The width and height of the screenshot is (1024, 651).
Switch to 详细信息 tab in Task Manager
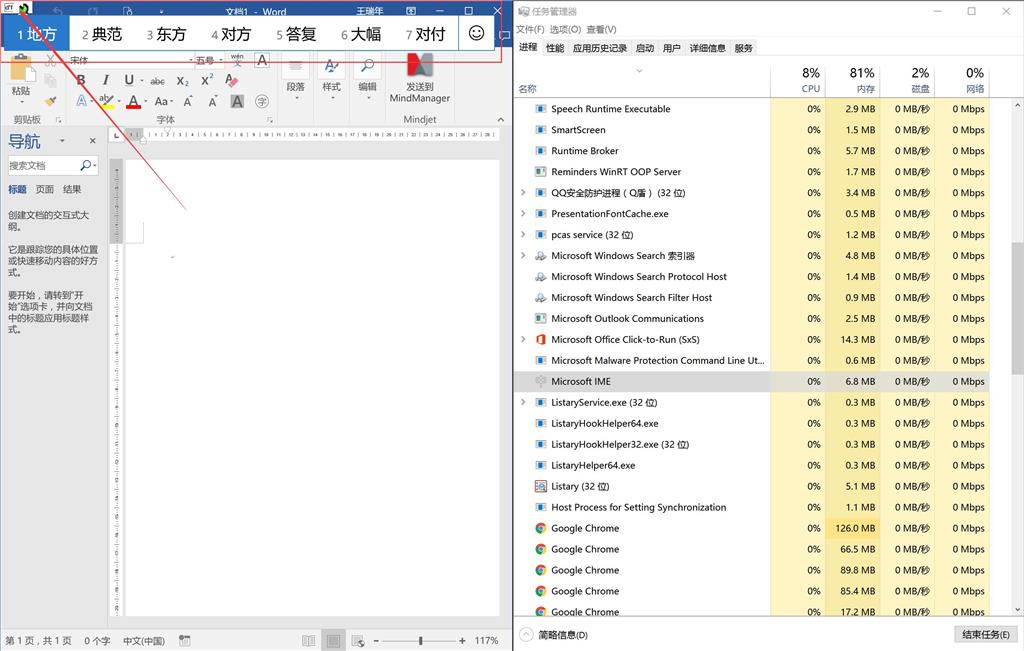coord(707,48)
